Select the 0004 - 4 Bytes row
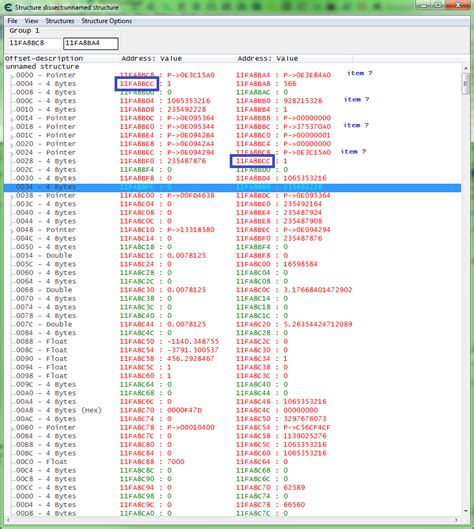The width and height of the screenshot is (474, 529). click(x=232, y=84)
